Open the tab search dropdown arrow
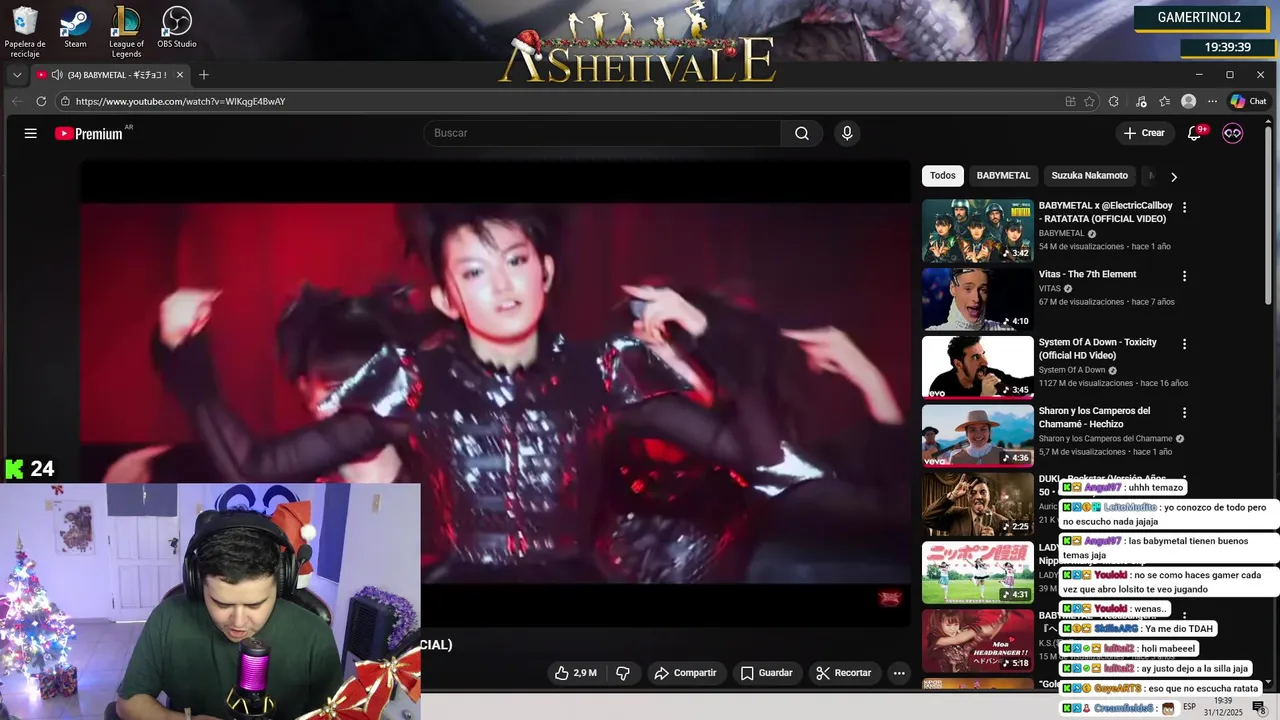 pyautogui.click(x=17, y=75)
